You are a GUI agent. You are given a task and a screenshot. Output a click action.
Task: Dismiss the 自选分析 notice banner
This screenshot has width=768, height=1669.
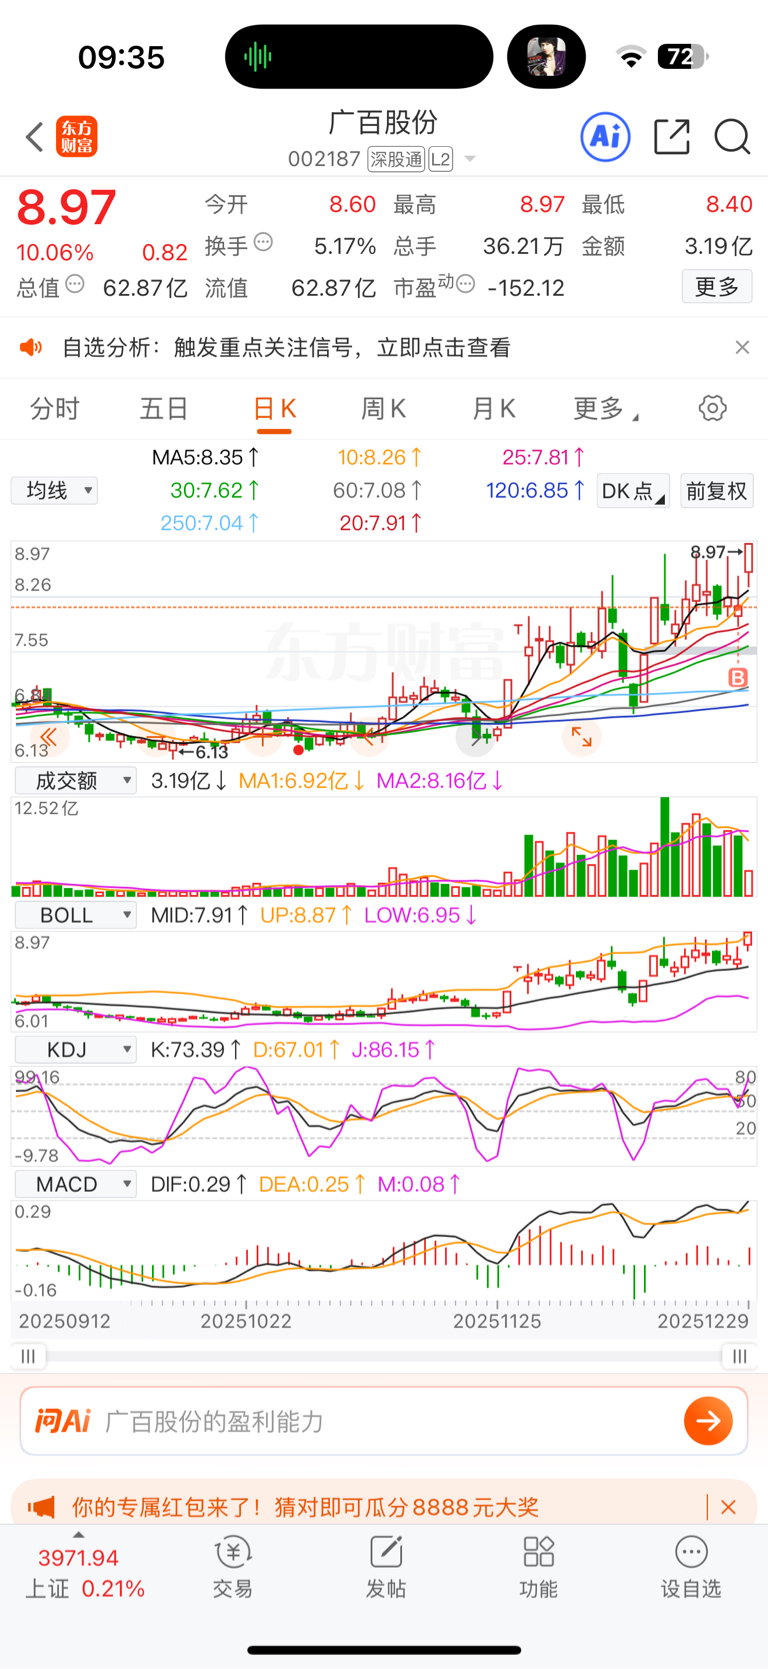coord(742,347)
